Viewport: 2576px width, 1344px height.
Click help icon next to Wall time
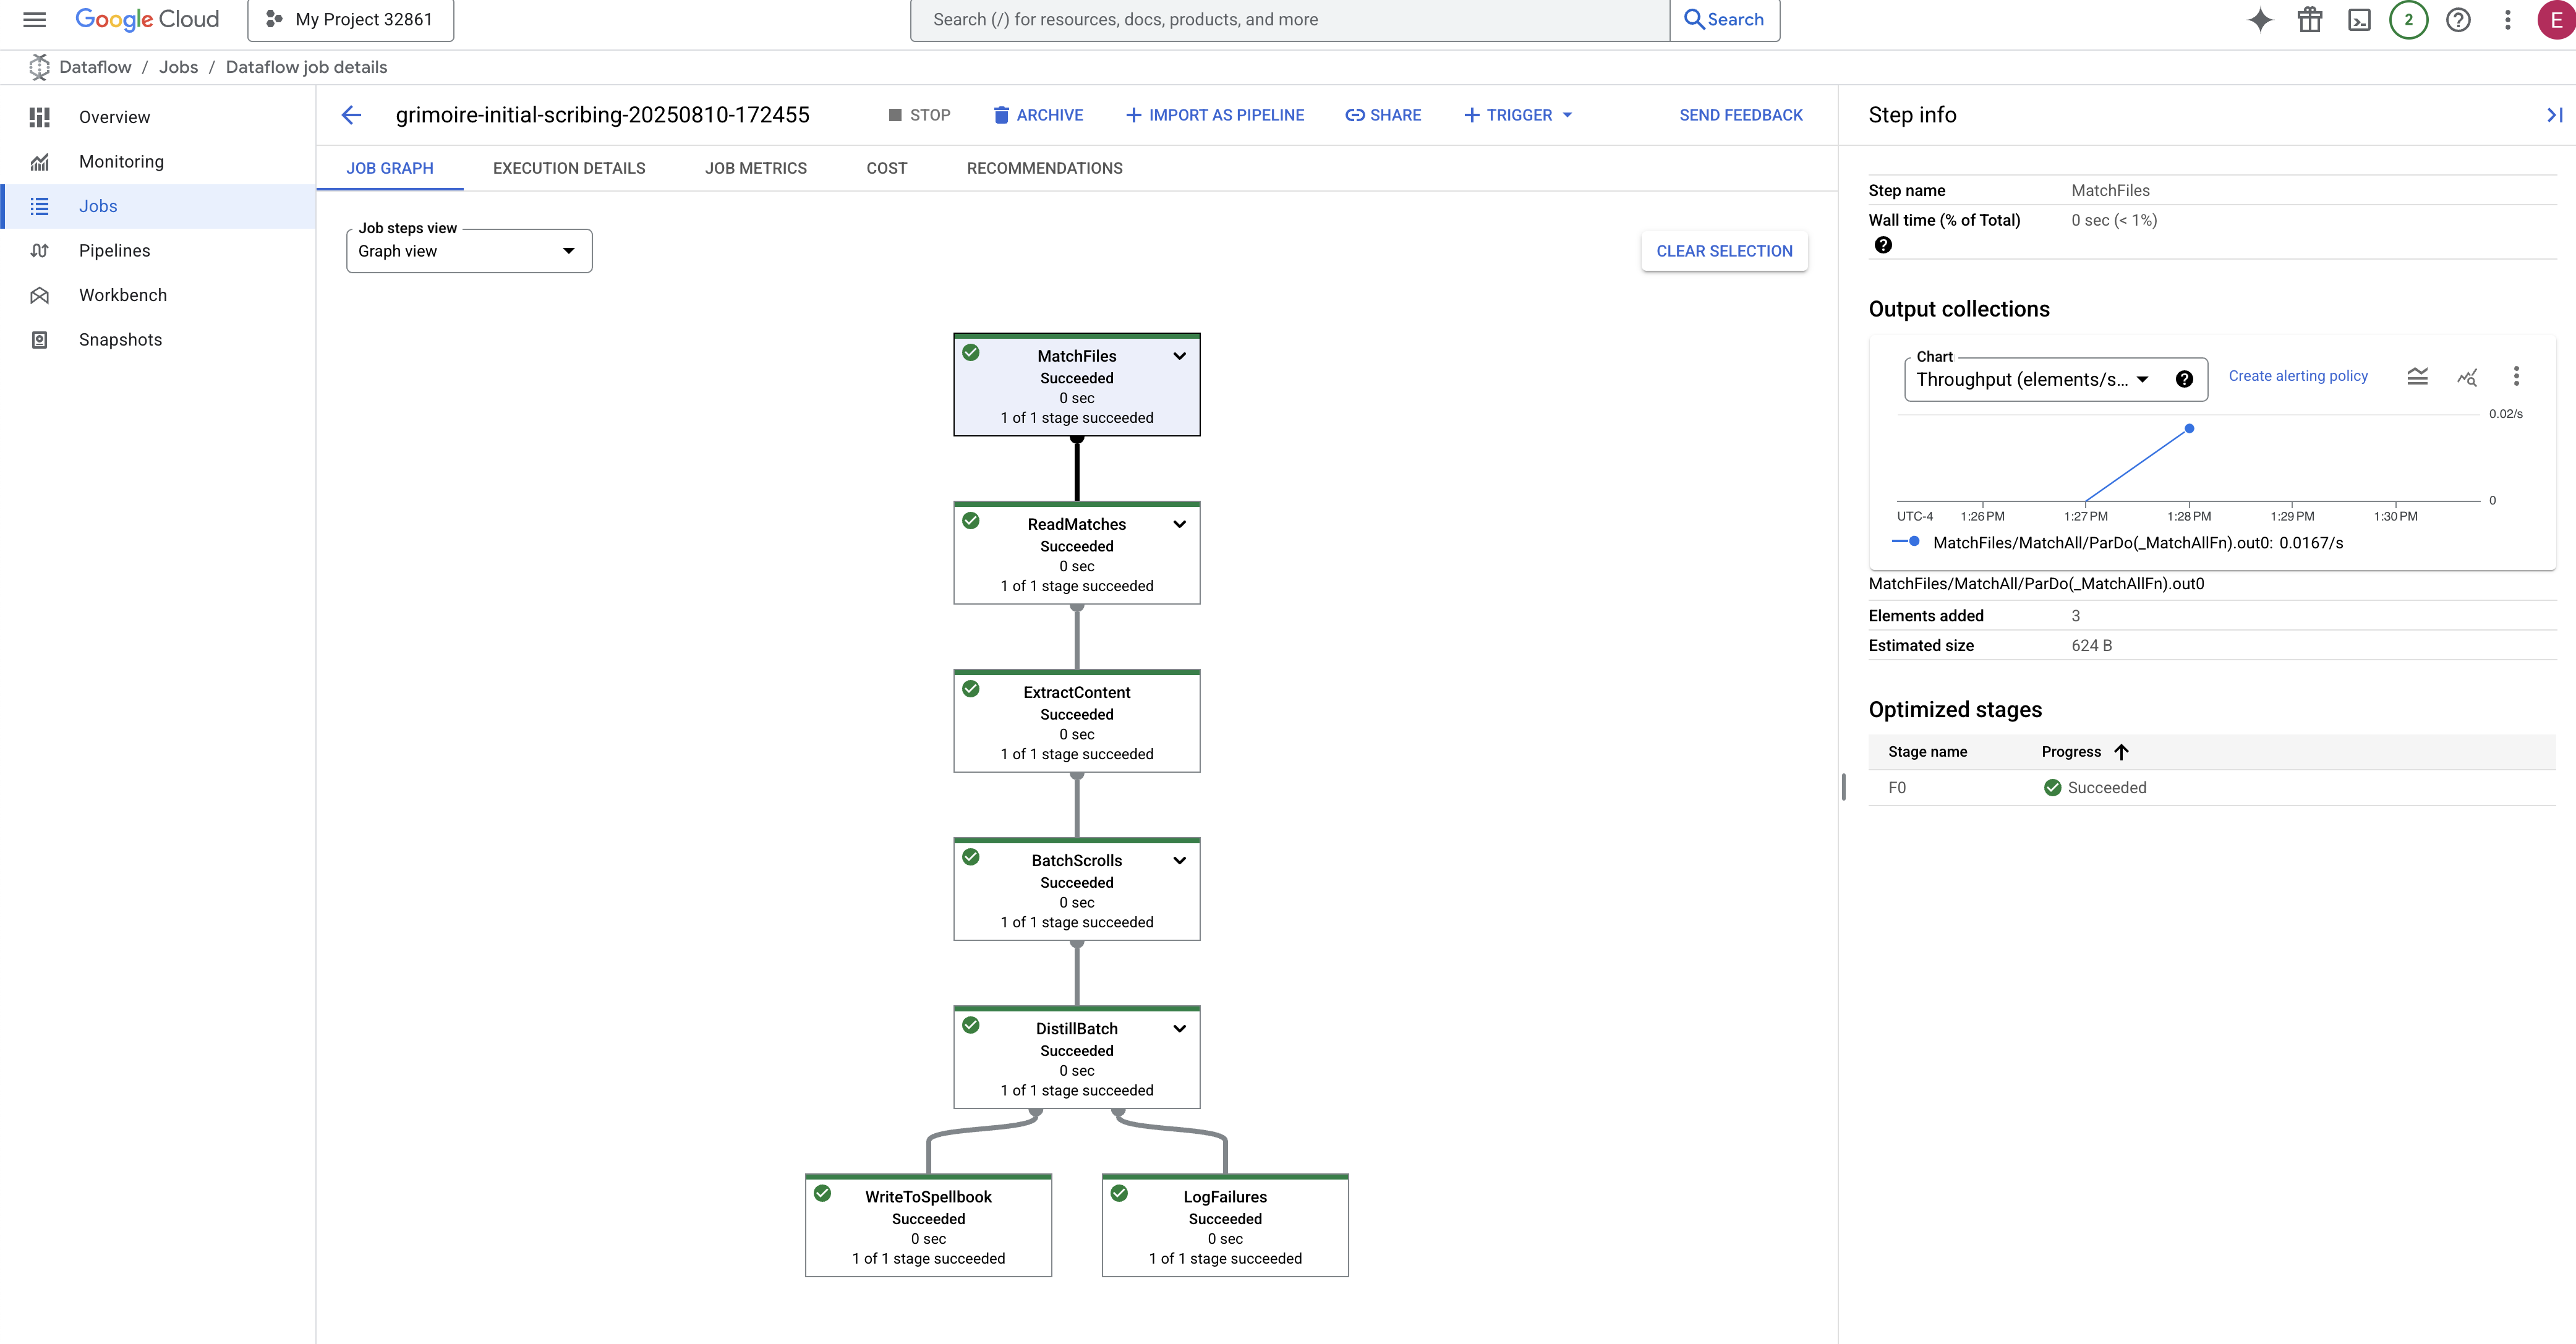pos(1883,245)
